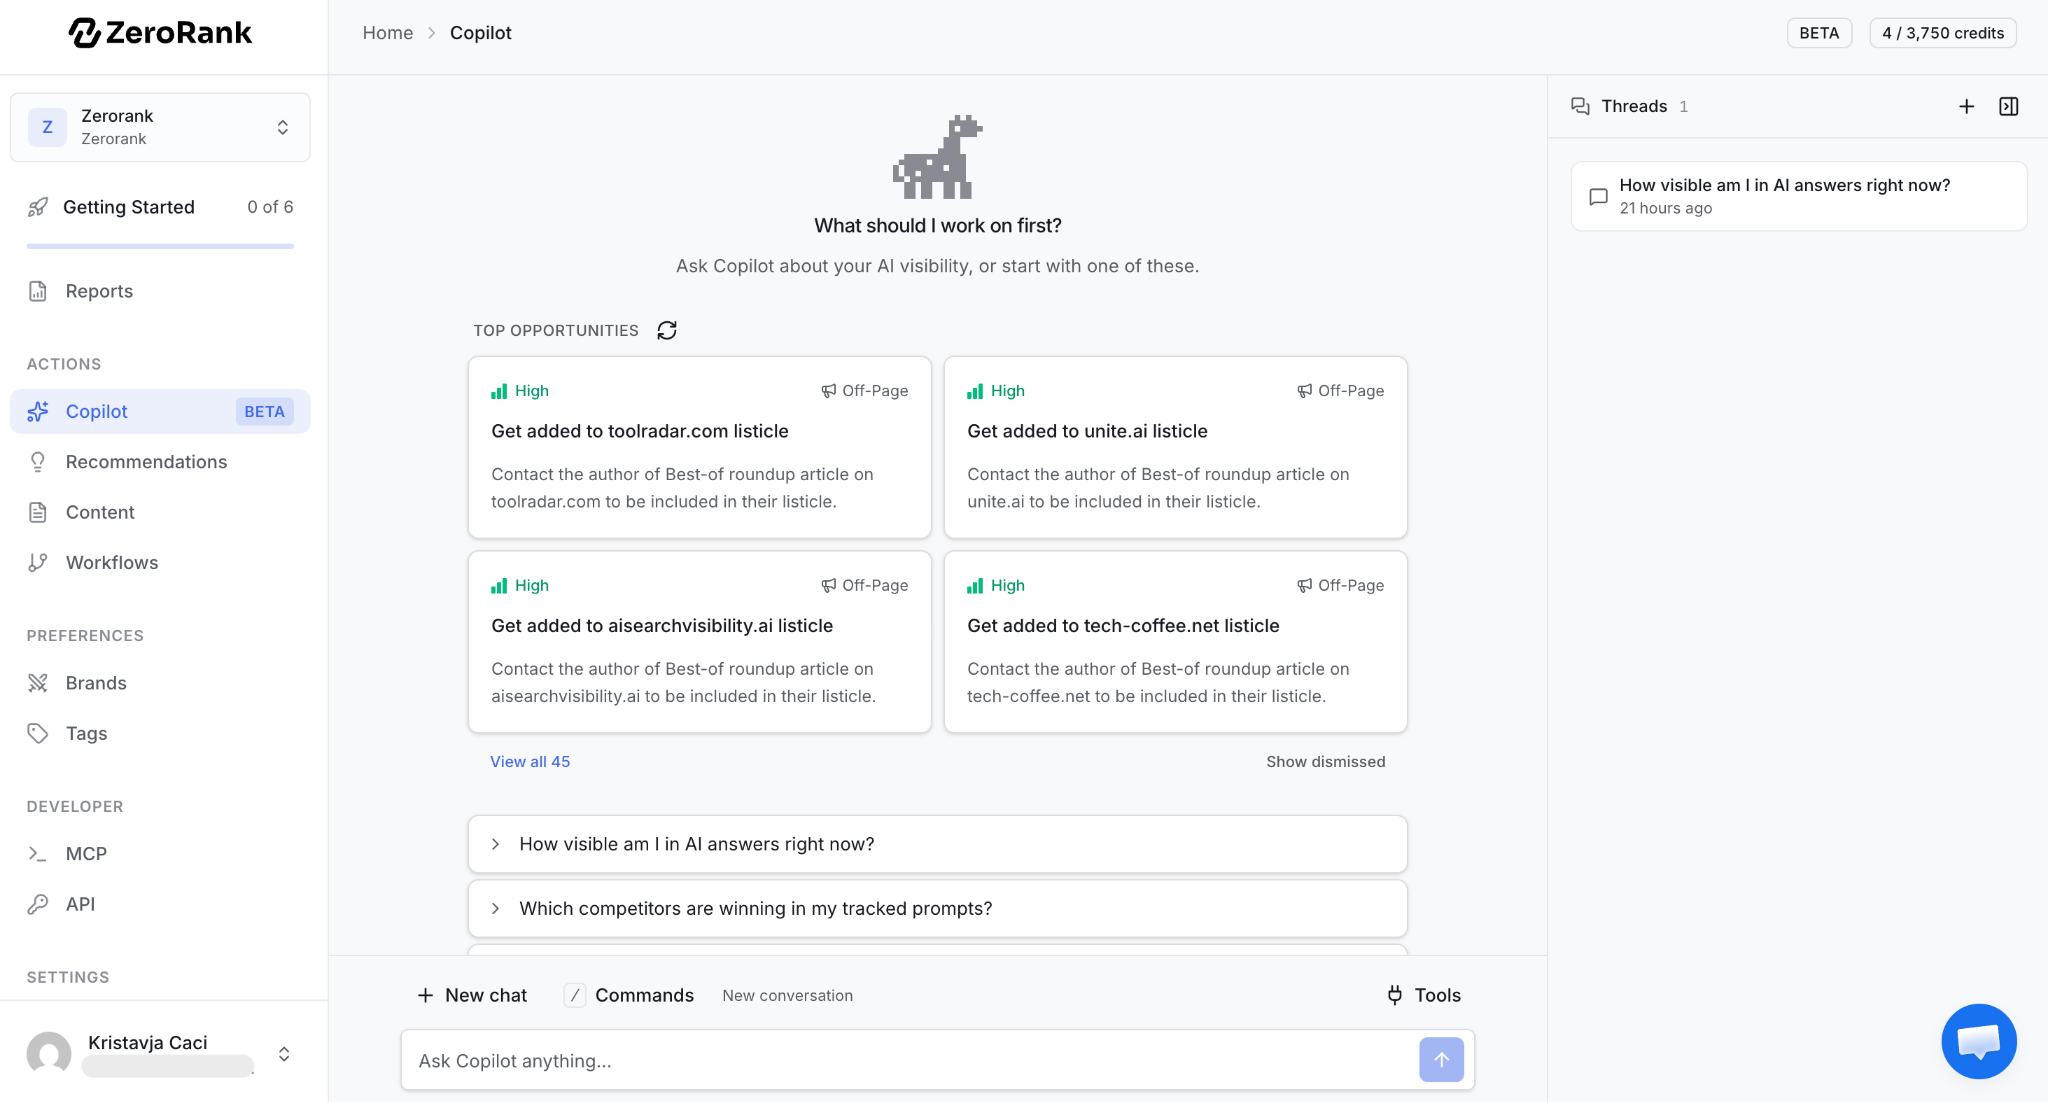Click the Threads panel heading icon

coord(1580,106)
